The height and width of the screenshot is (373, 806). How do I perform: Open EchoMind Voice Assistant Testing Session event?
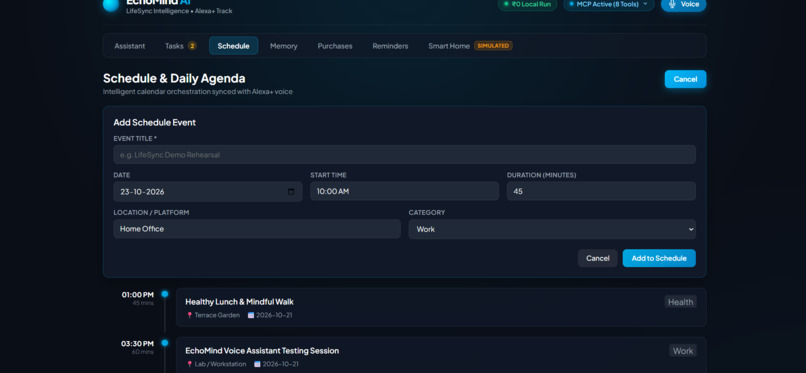pos(441,355)
